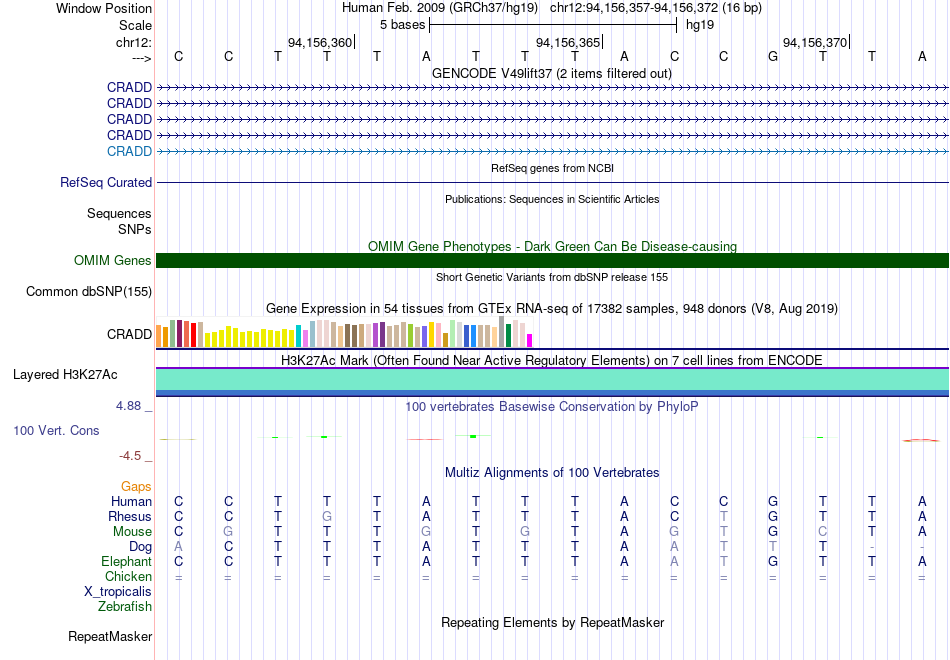Click the RefSeq Curated track label
The width and height of the screenshot is (950, 660).
click(106, 182)
